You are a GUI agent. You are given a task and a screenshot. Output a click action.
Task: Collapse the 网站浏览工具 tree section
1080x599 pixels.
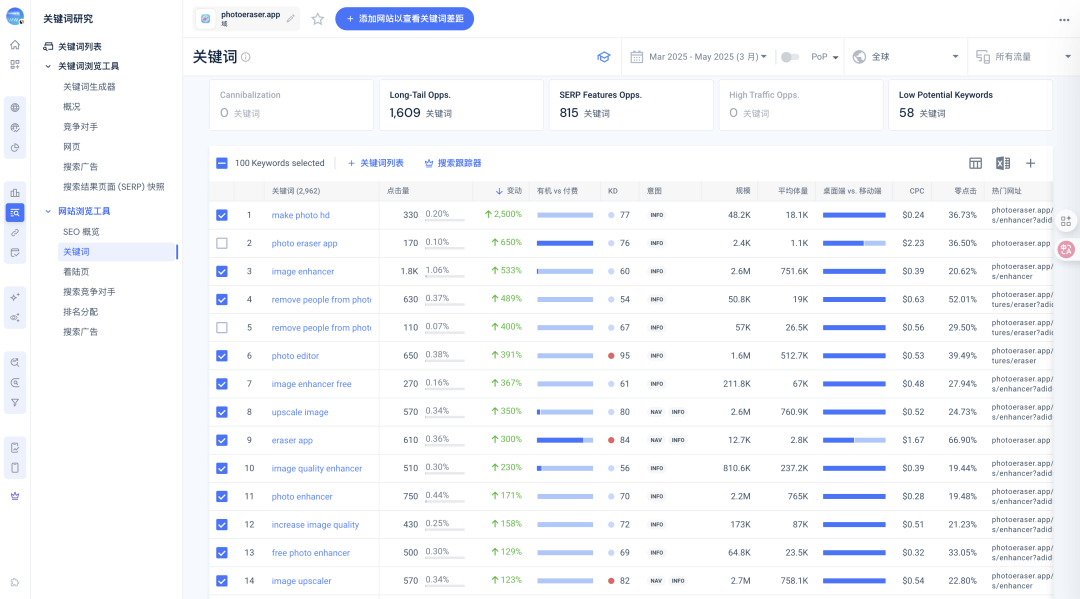coord(48,211)
